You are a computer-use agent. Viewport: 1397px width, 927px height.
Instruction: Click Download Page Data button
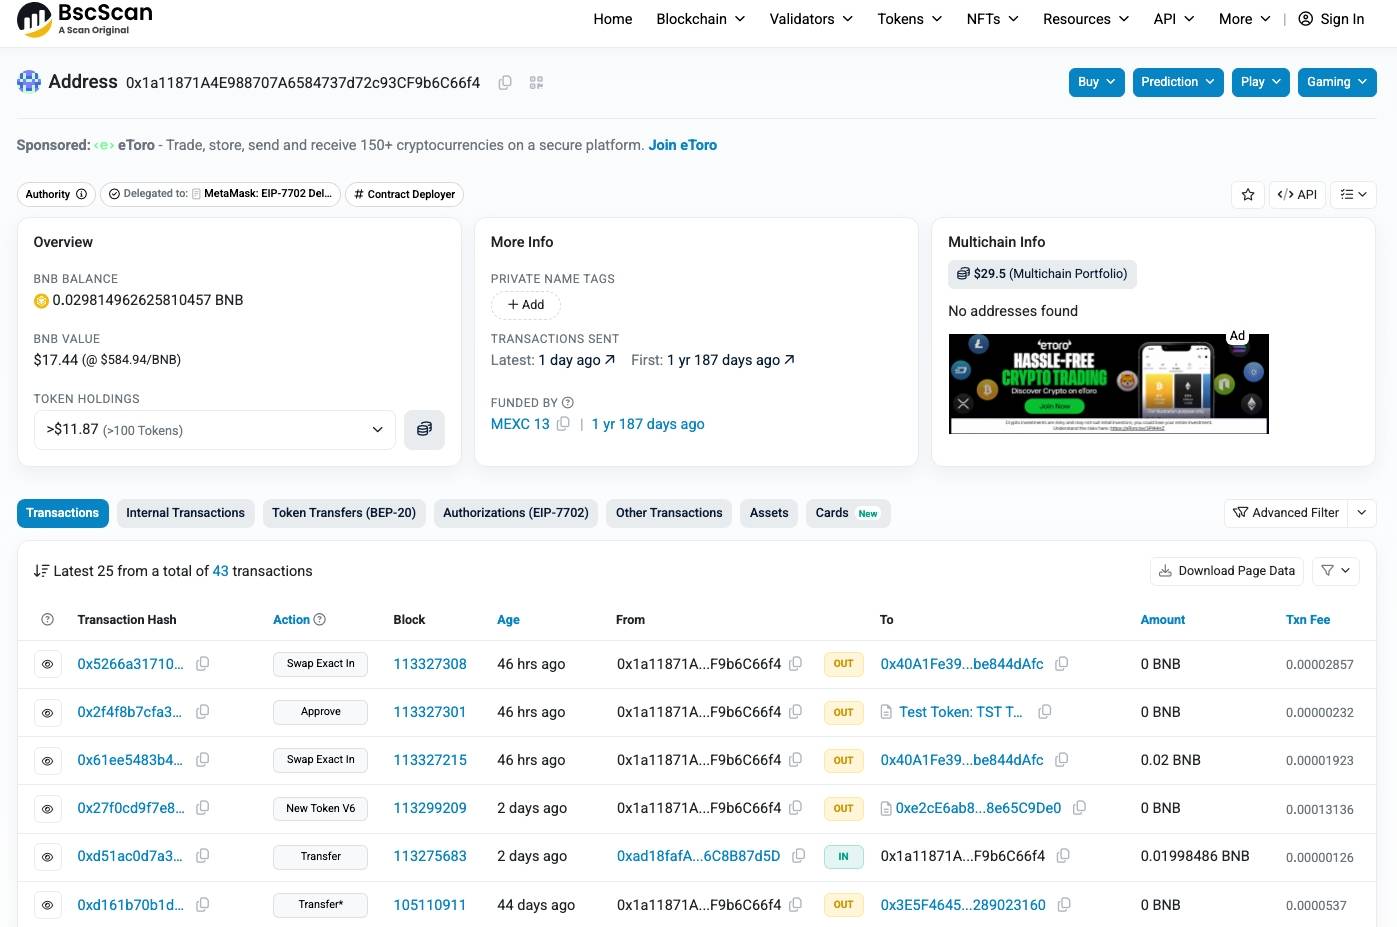point(1227,571)
